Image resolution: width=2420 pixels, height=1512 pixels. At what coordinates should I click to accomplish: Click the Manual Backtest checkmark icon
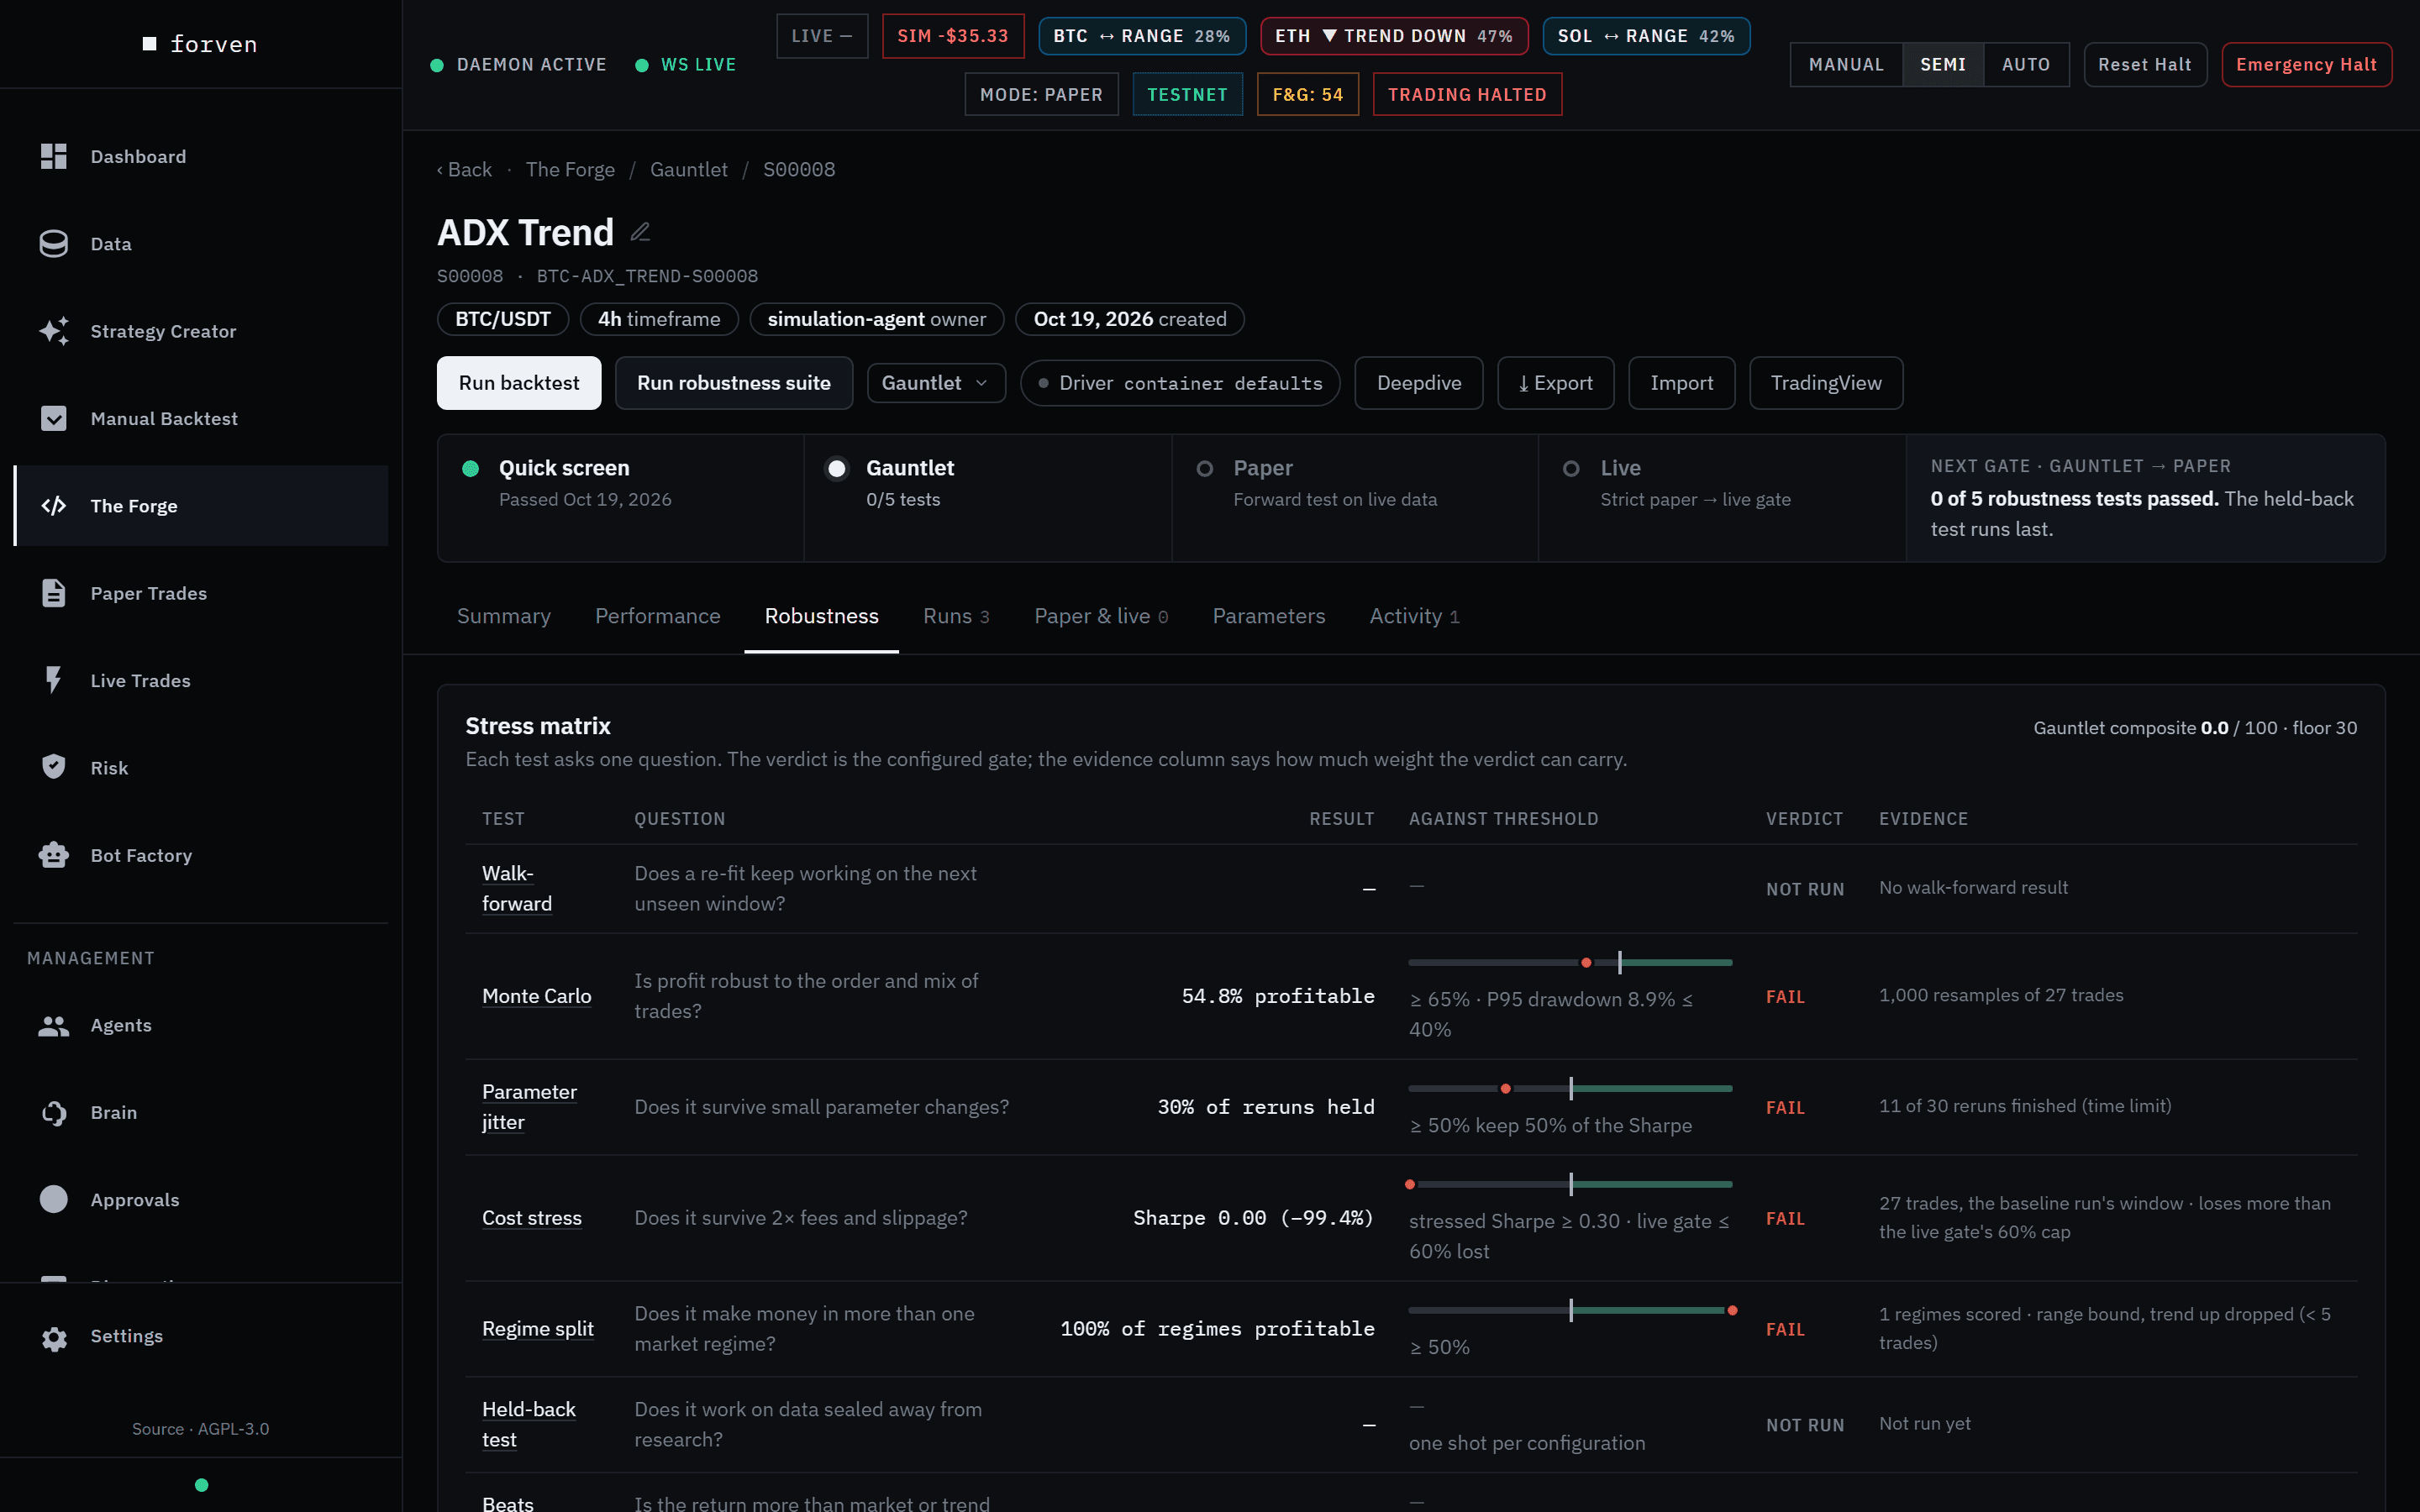53,418
